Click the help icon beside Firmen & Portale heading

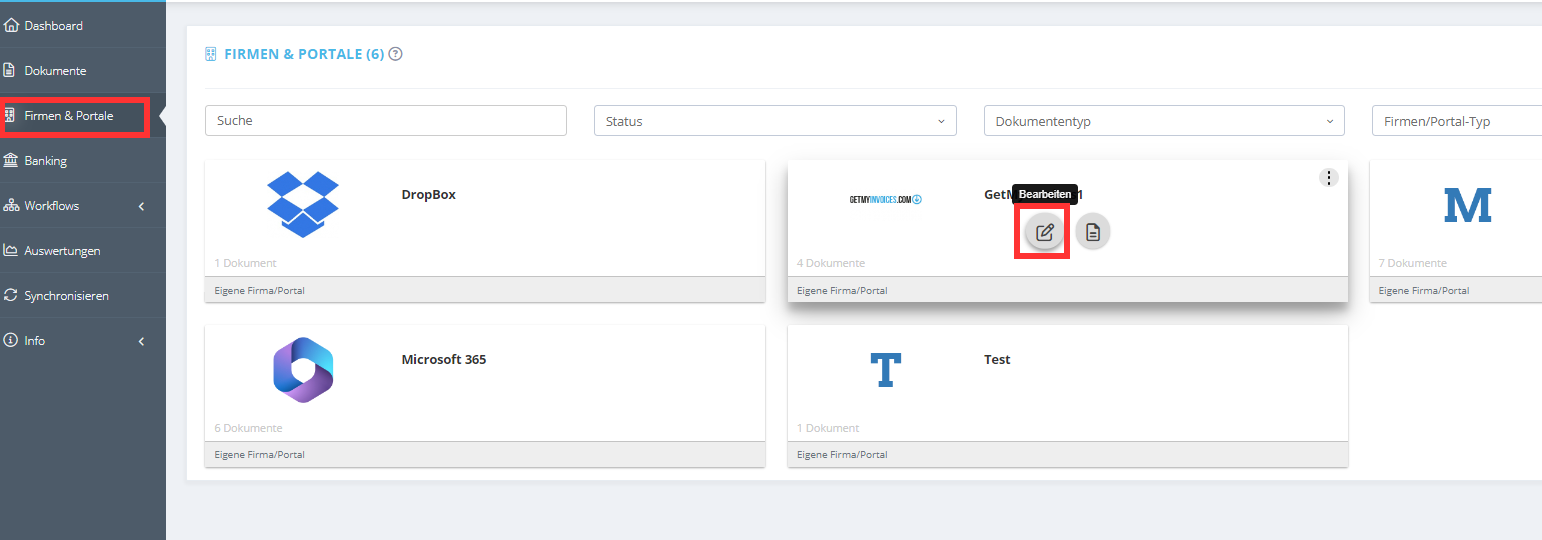pyautogui.click(x=395, y=54)
